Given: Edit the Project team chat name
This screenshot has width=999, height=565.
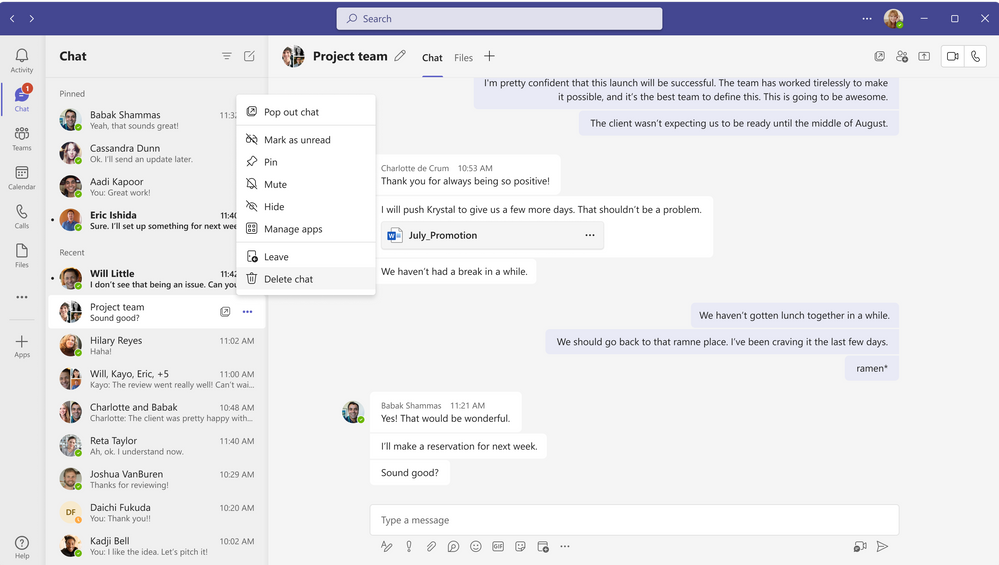Looking at the screenshot, I should 400,57.
